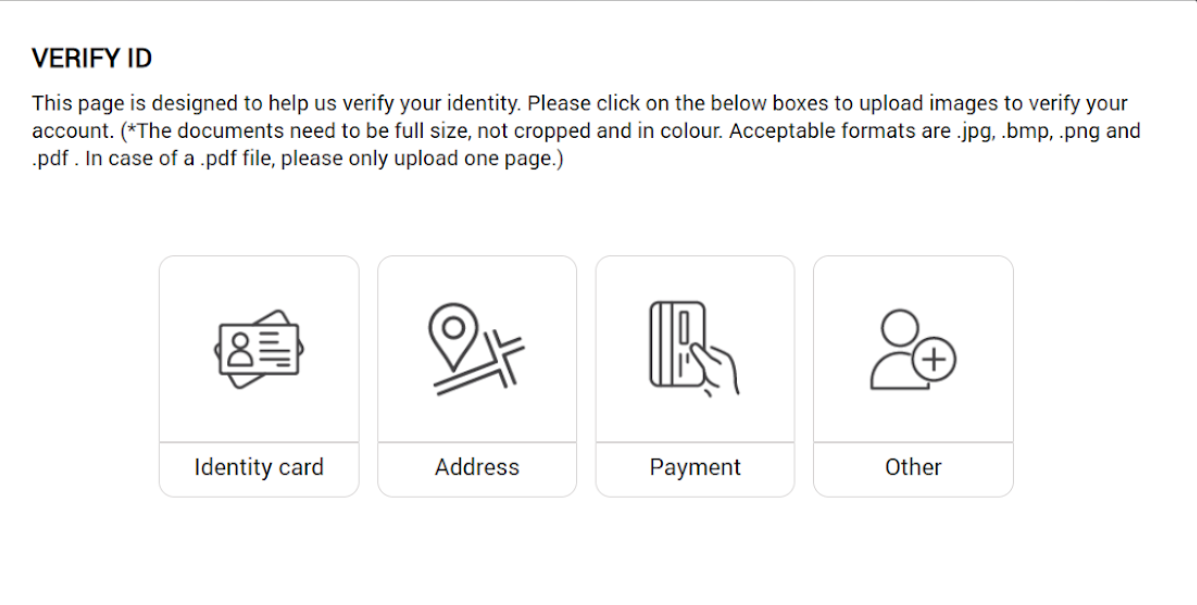Click the location pin circle in Address icon
This screenshot has height=605, width=1197.
(453, 328)
